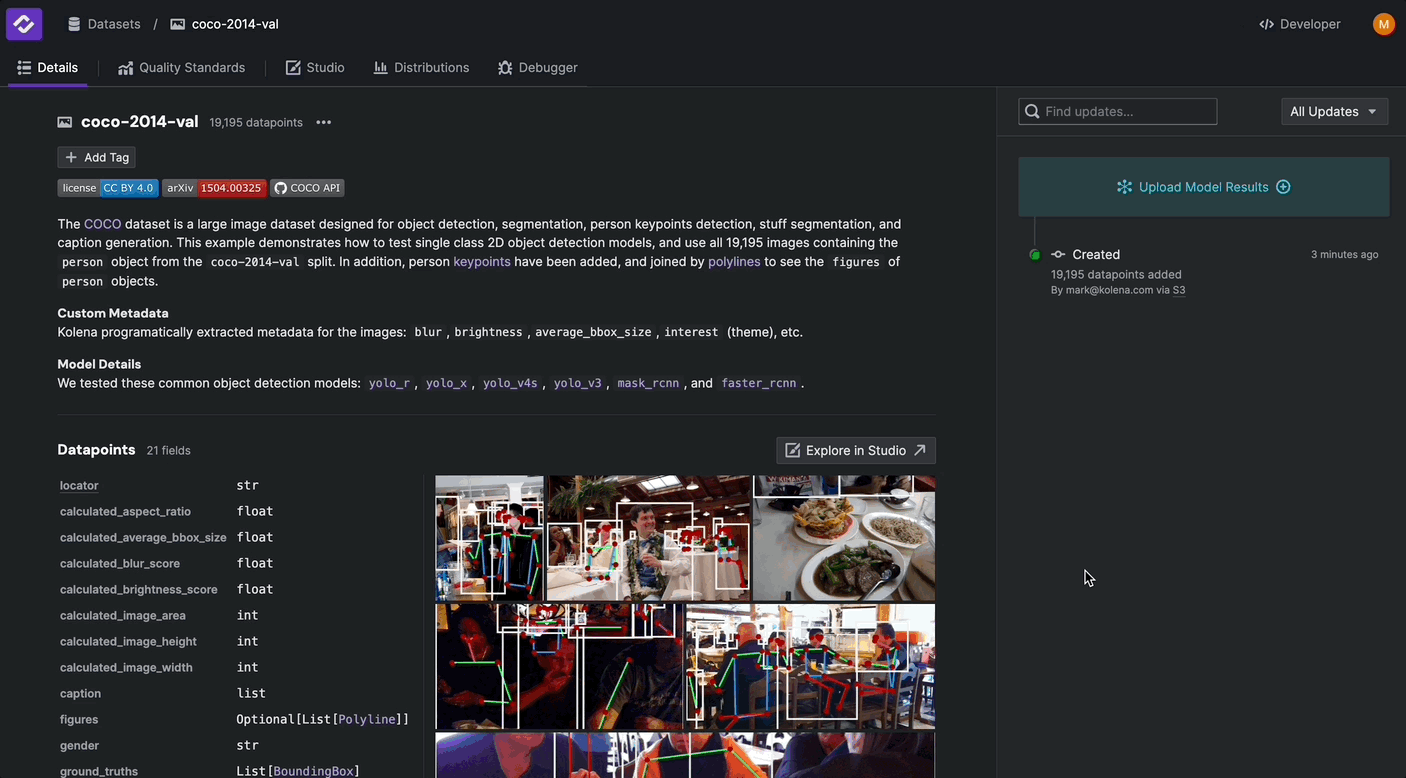Open the user avatar menu
The image size is (1406, 778).
(1383, 24)
